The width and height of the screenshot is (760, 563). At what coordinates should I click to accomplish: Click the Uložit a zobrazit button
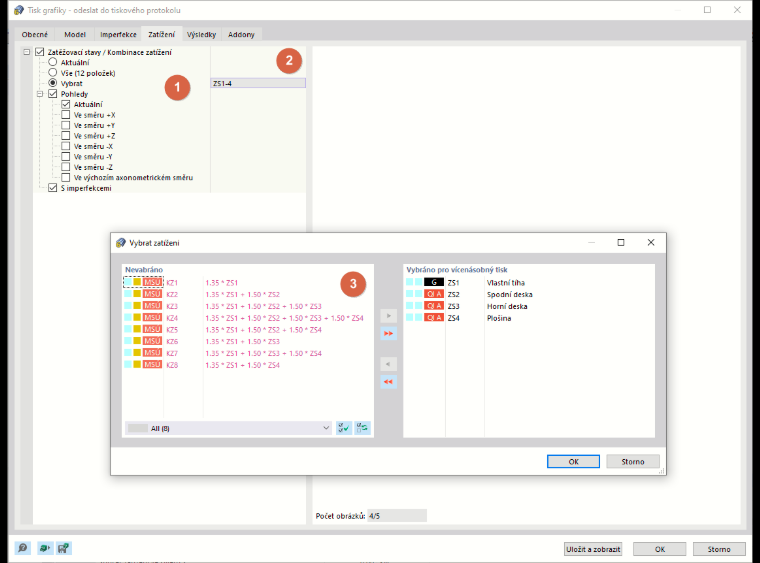[x=593, y=549]
